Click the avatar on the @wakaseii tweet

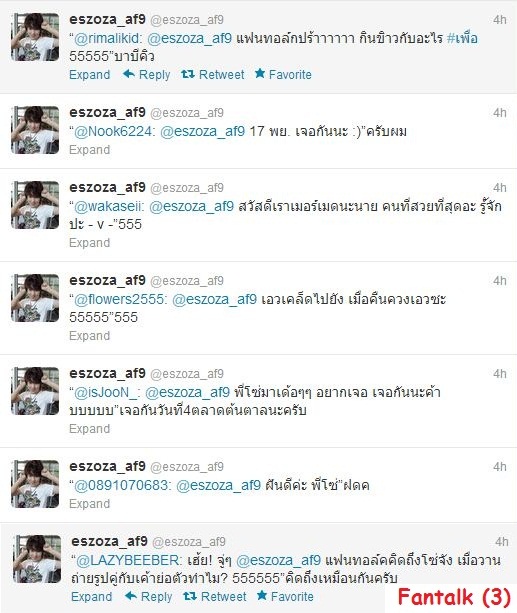click(x=35, y=205)
